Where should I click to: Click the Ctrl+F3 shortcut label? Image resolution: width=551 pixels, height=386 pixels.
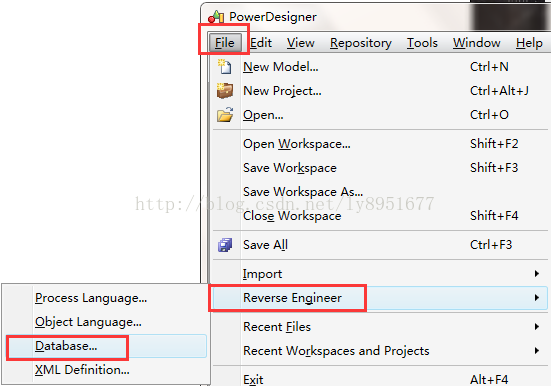click(491, 245)
